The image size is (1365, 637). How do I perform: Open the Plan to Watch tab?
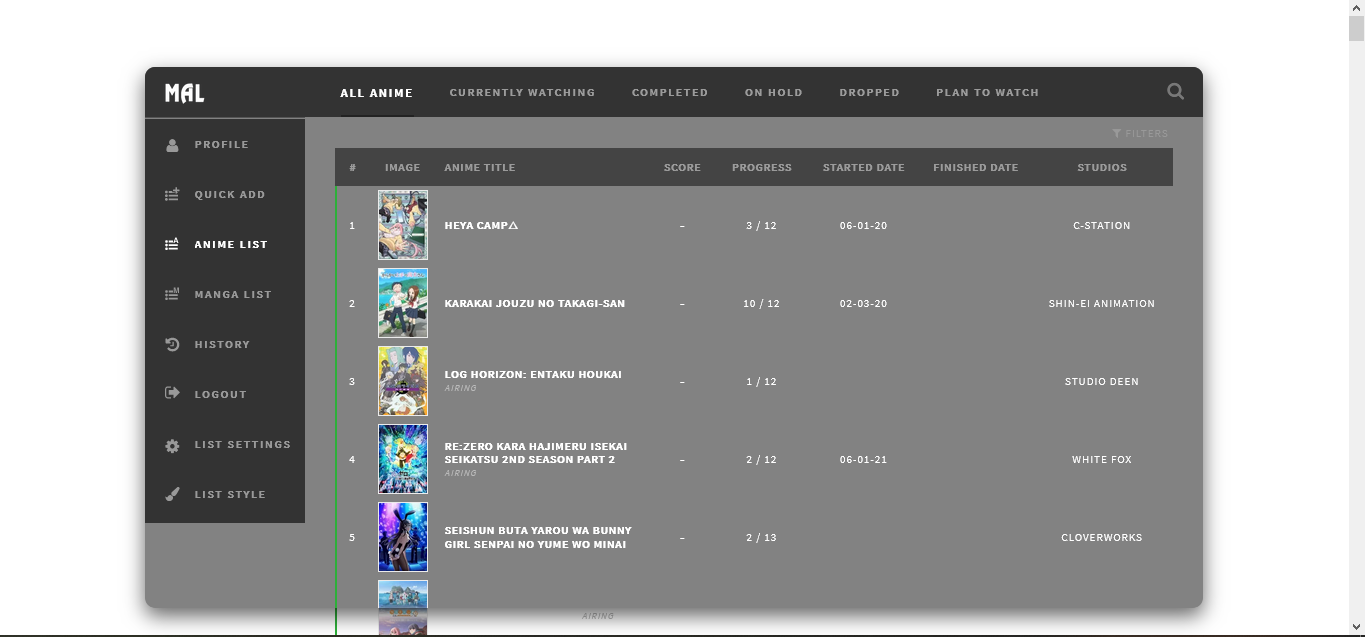(x=987, y=93)
